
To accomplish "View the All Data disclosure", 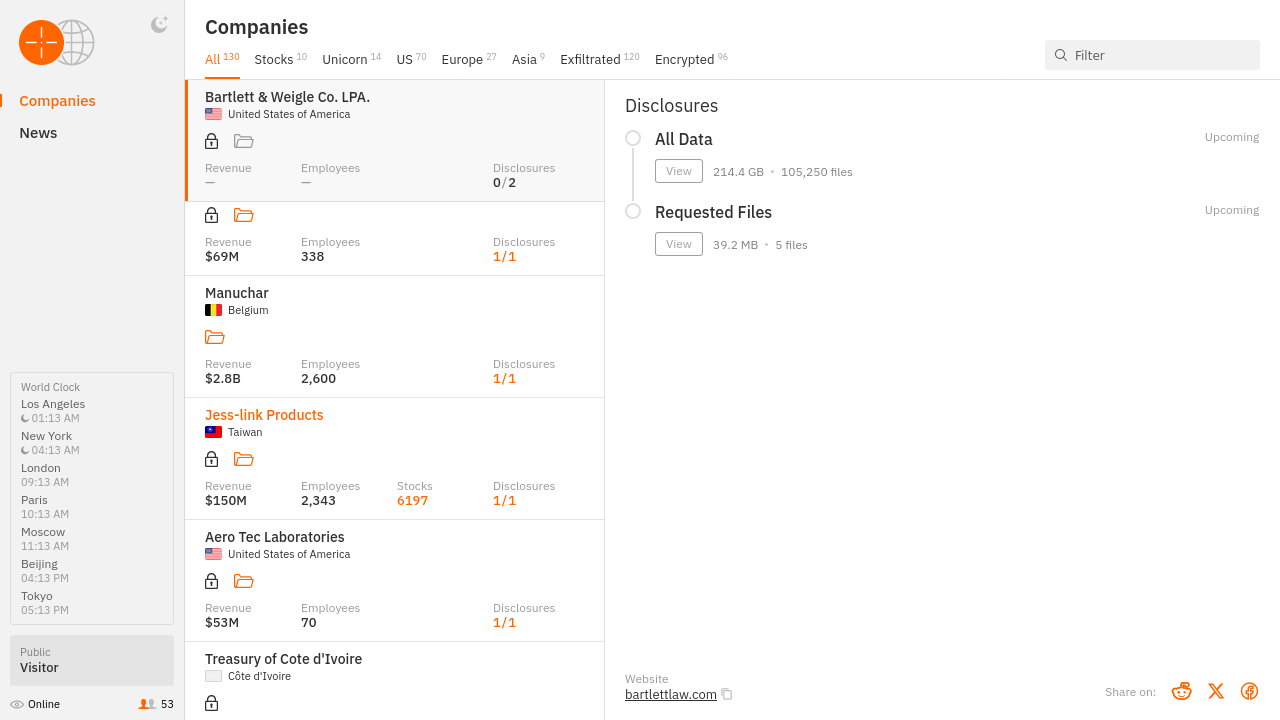I will pos(679,171).
